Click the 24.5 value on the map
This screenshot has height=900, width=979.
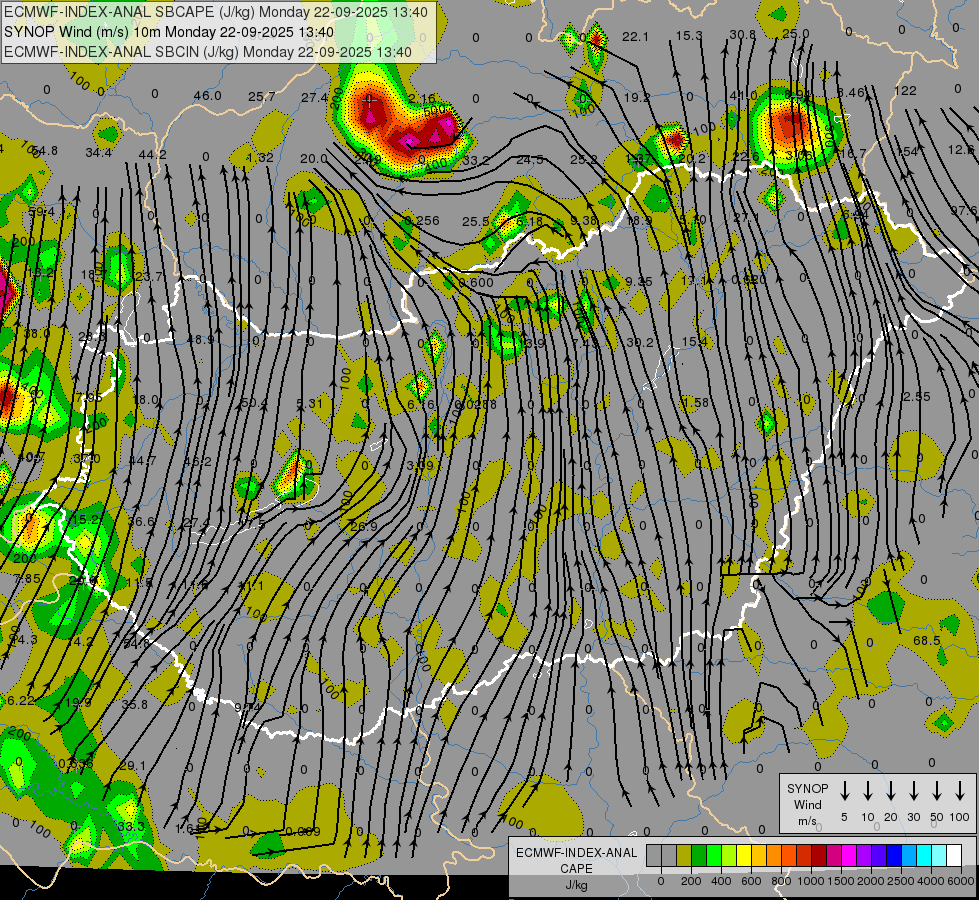click(x=530, y=159)
